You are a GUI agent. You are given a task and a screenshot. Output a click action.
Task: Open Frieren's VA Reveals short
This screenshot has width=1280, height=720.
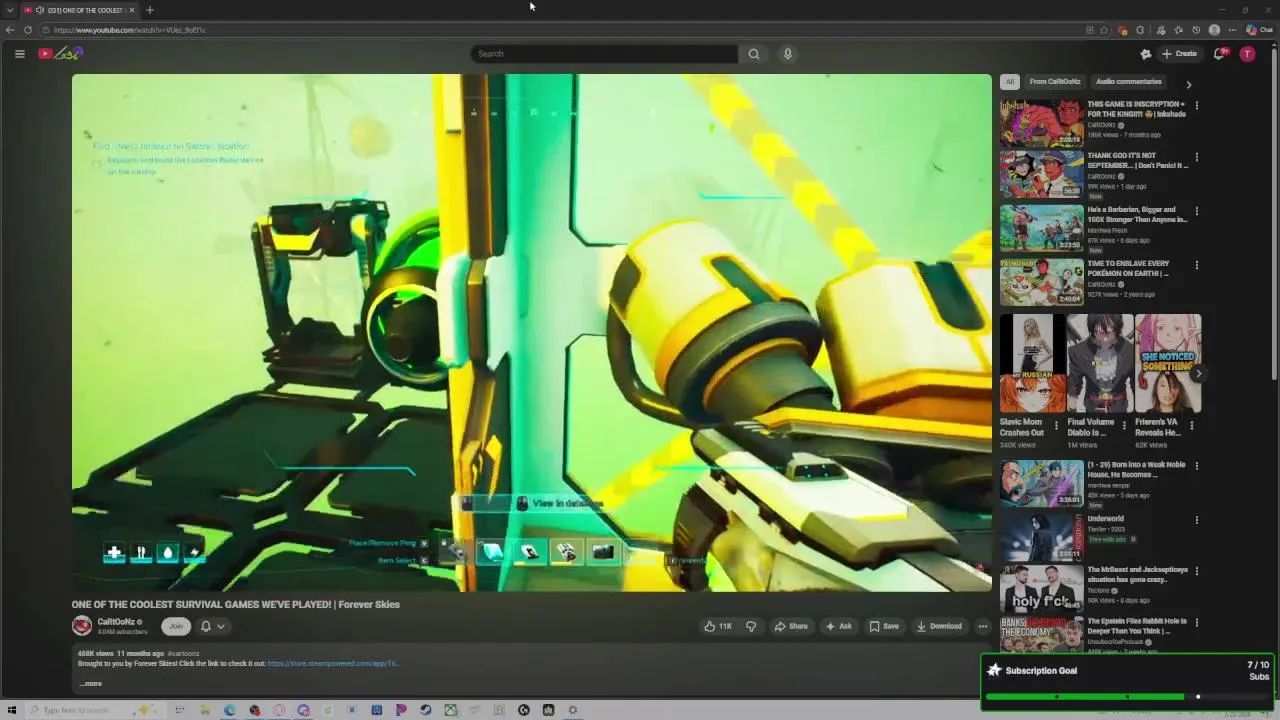point(1168,364)
